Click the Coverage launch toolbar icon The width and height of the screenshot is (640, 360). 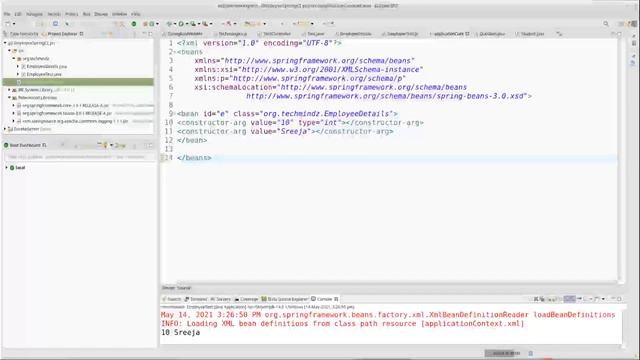[x=193, y=24]
